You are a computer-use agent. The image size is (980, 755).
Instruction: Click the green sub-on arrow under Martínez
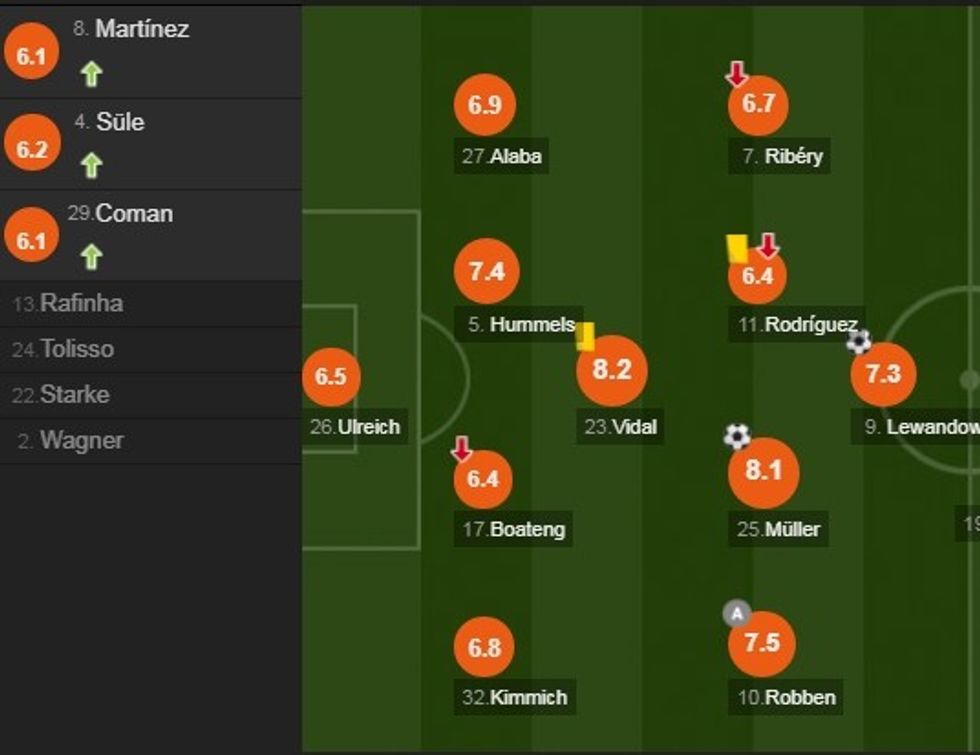[x=92, y=74]
